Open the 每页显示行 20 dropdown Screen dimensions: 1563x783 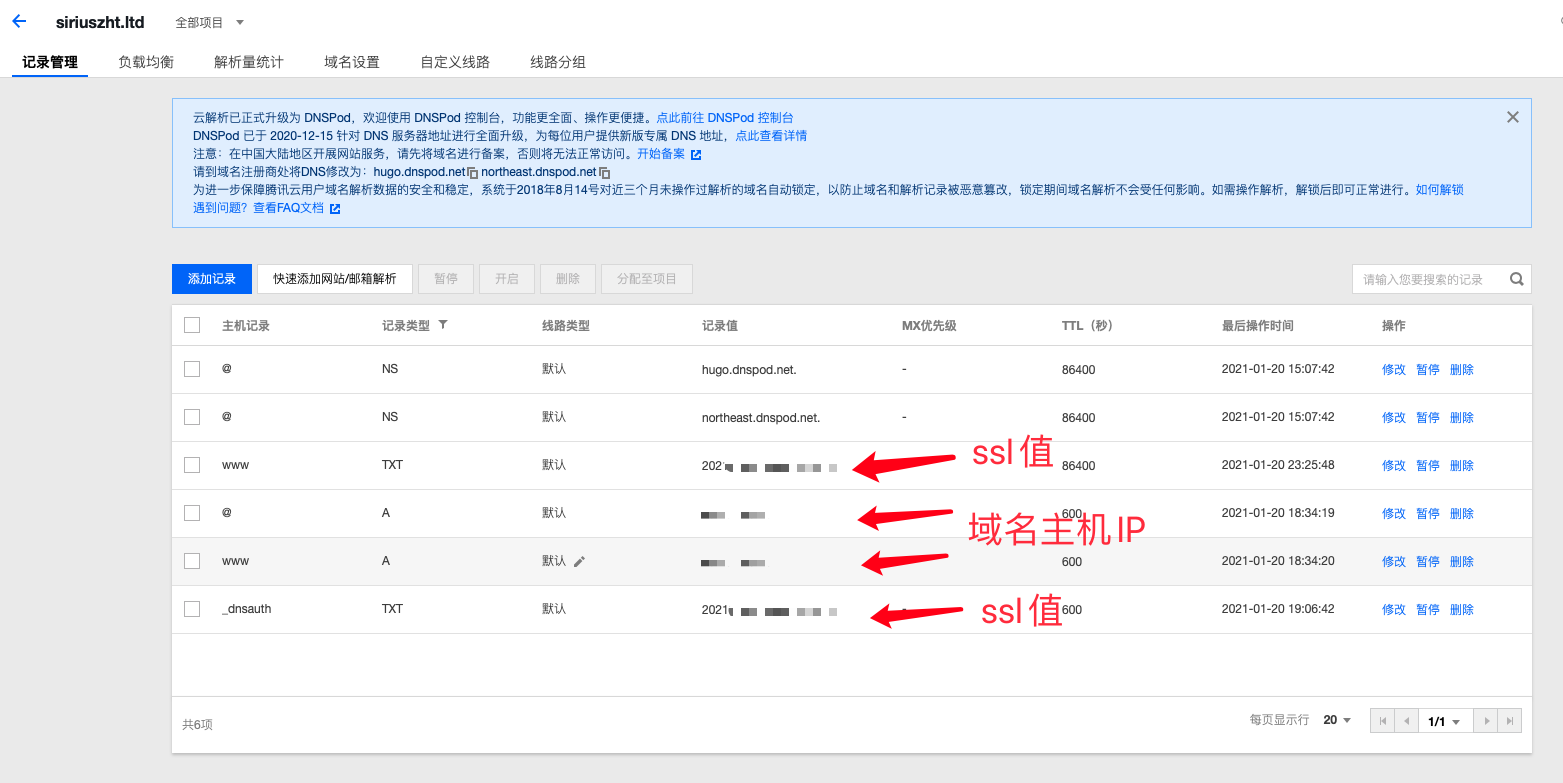[x=1337, y=720]
